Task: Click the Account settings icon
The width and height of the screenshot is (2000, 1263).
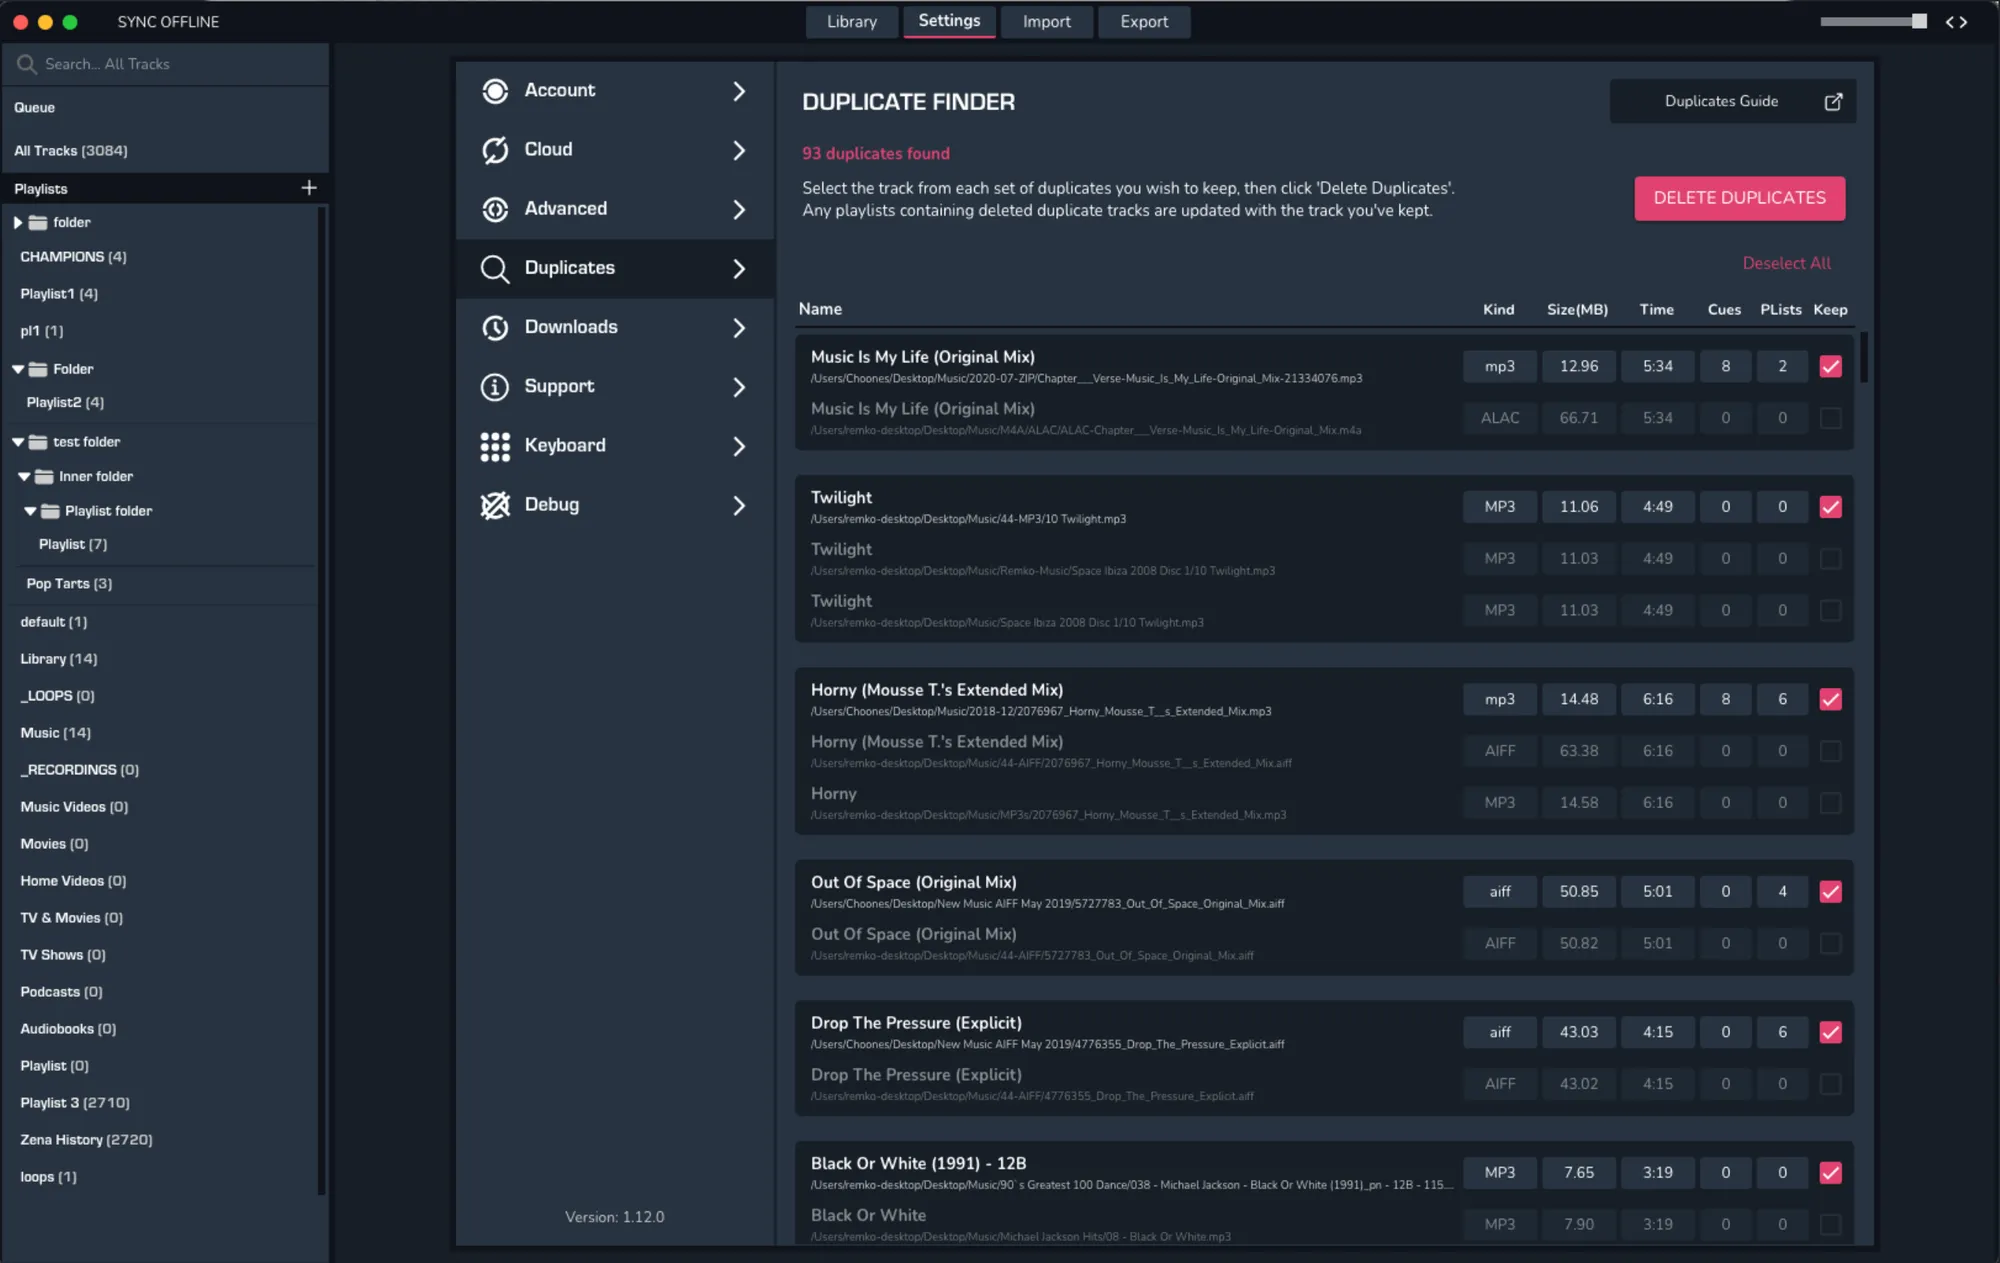Action: tap(495, 91)
